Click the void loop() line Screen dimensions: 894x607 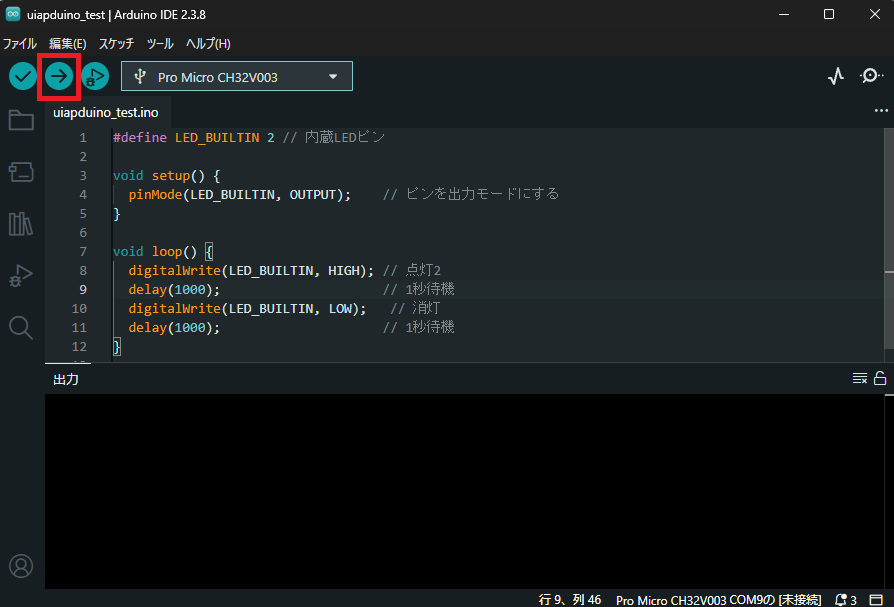[162, 251]
